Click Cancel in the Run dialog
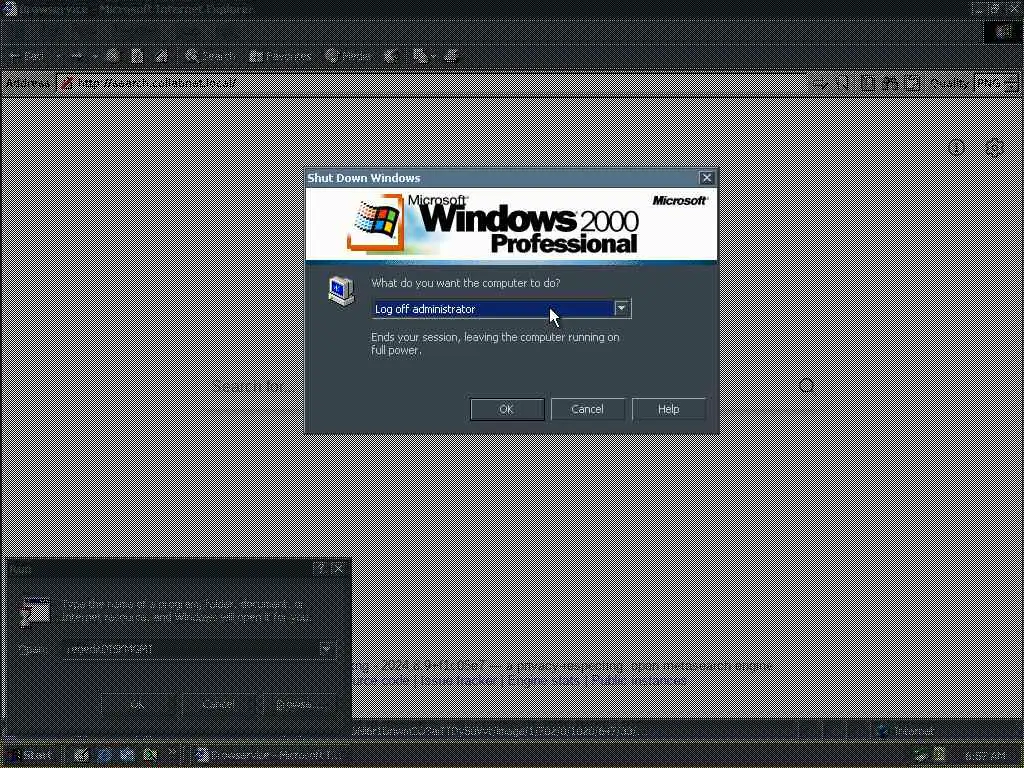Image resolution: width=1024 pixels, height=768 pixels. 218,704
